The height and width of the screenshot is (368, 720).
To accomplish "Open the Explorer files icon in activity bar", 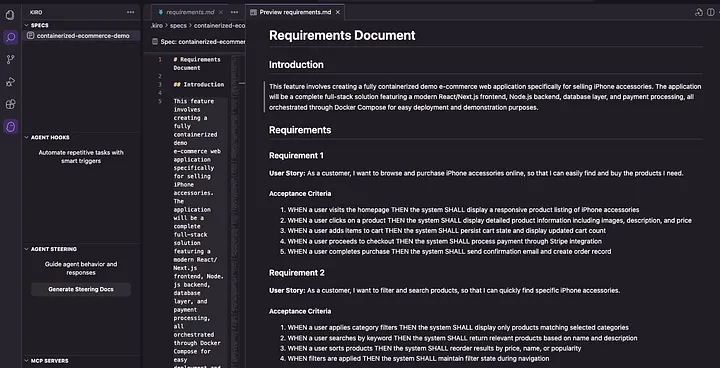I will tap(10, 15).
